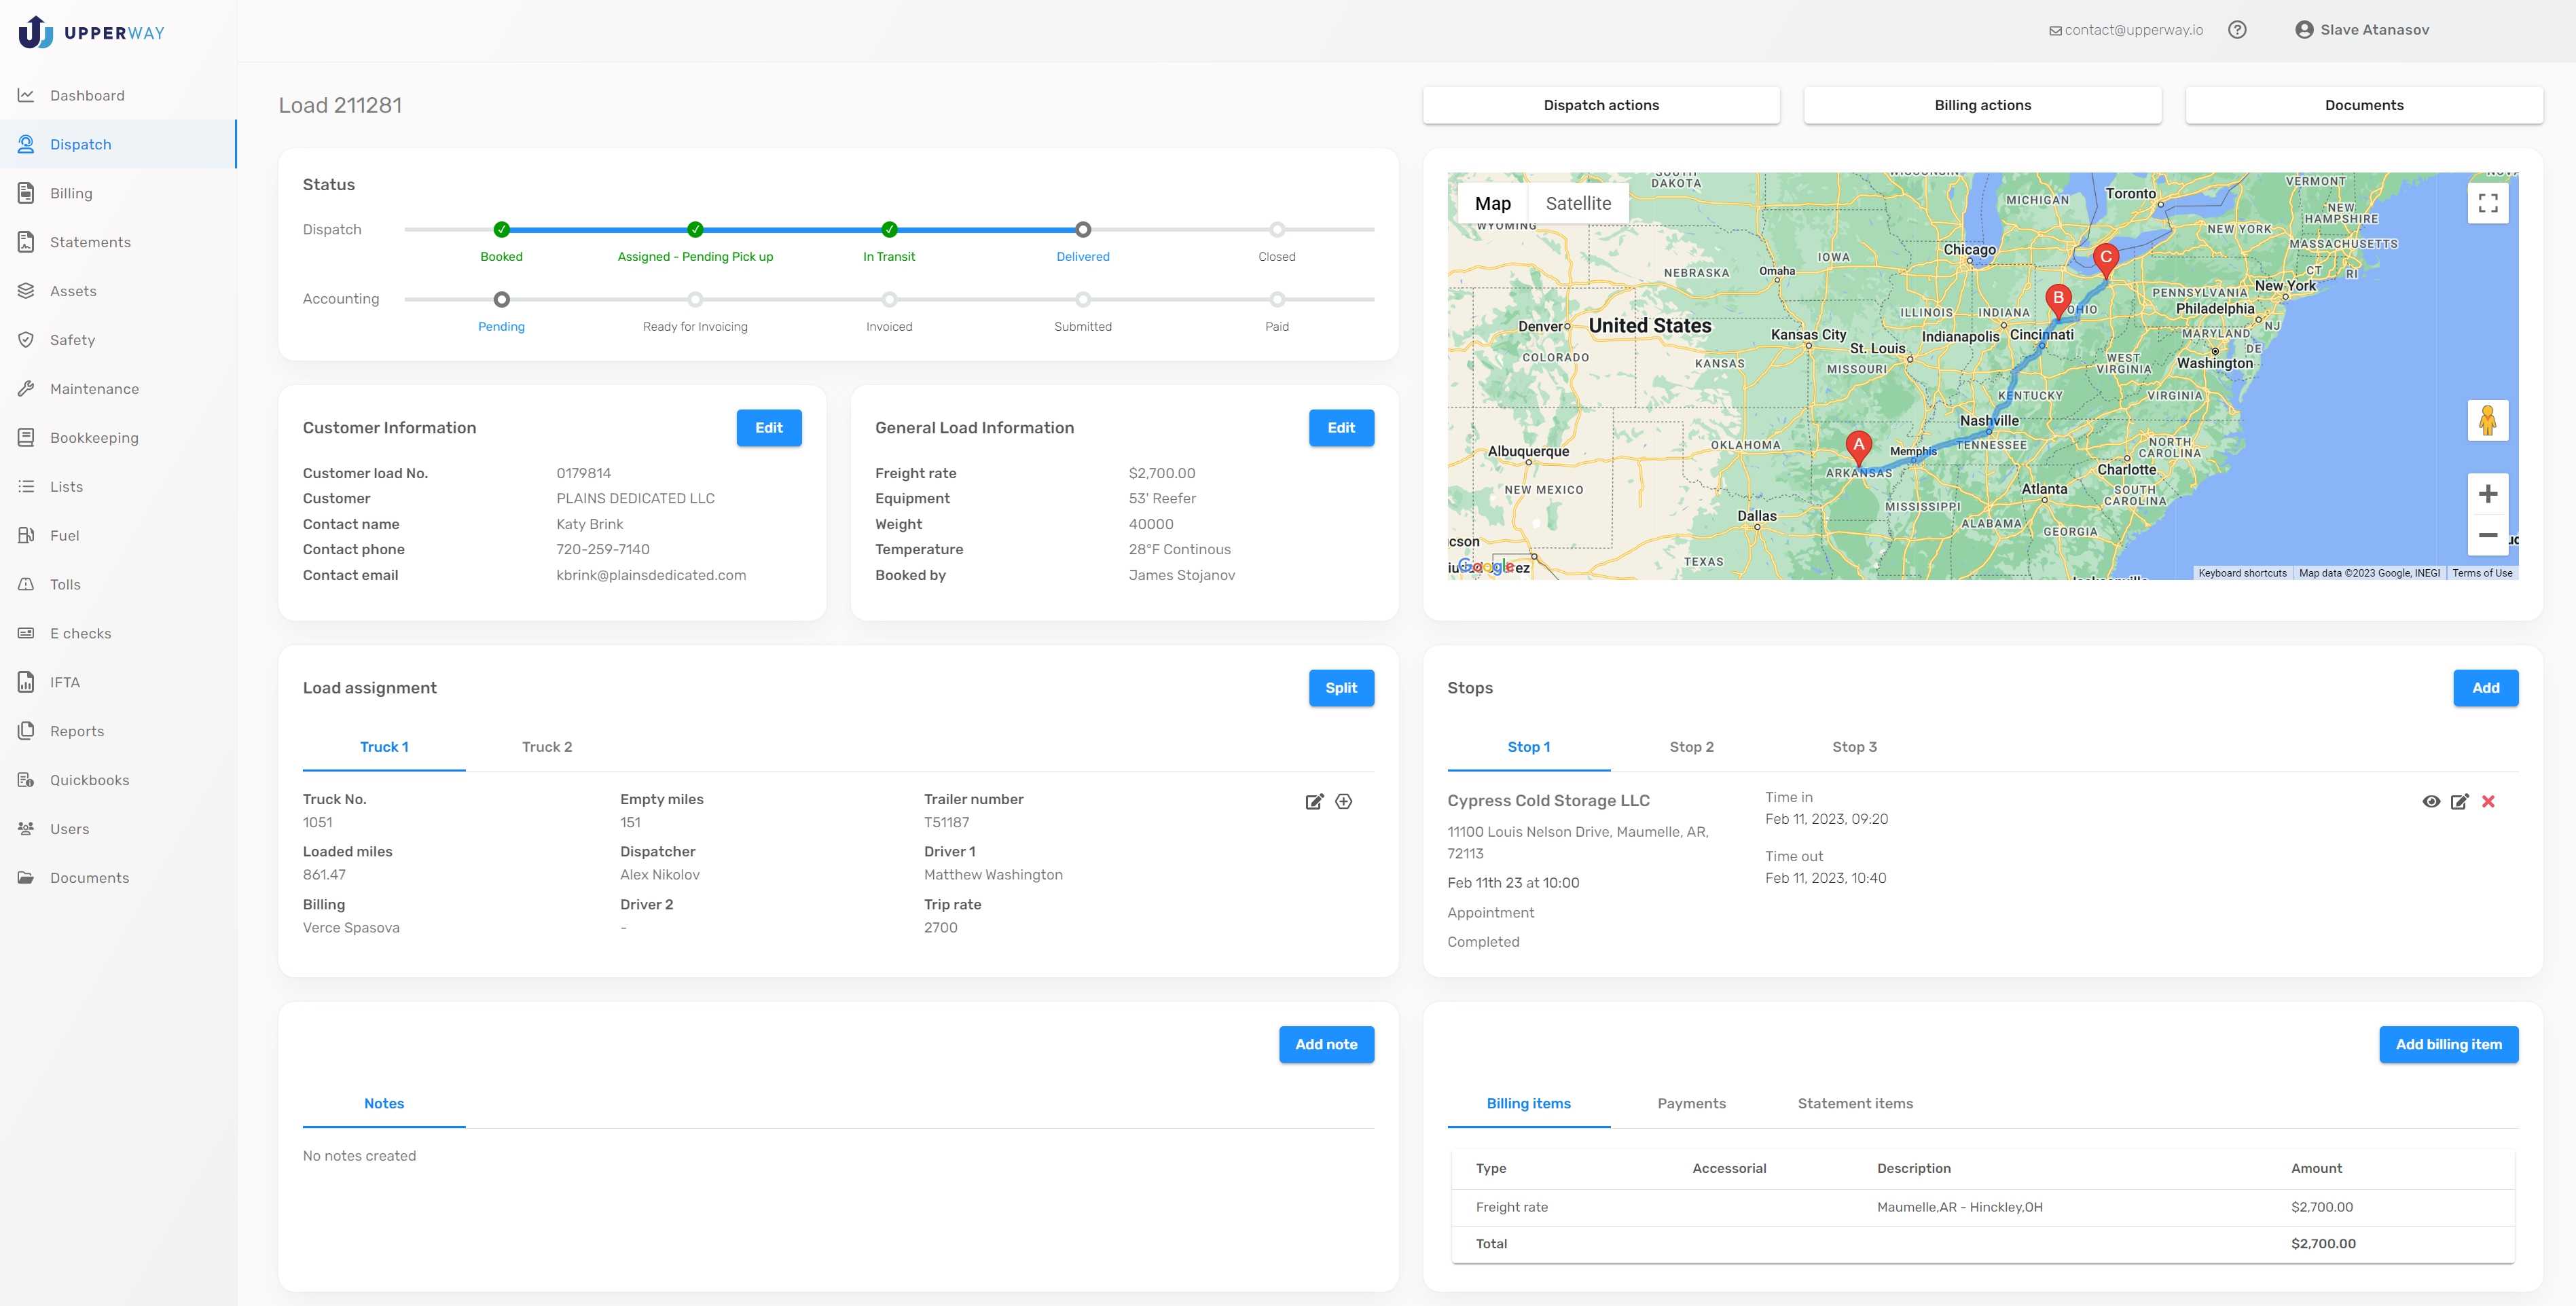2576x1306 pixels.
Task: Click Ready for Invoicing accounting marker
Action: [x=695, y=299]
